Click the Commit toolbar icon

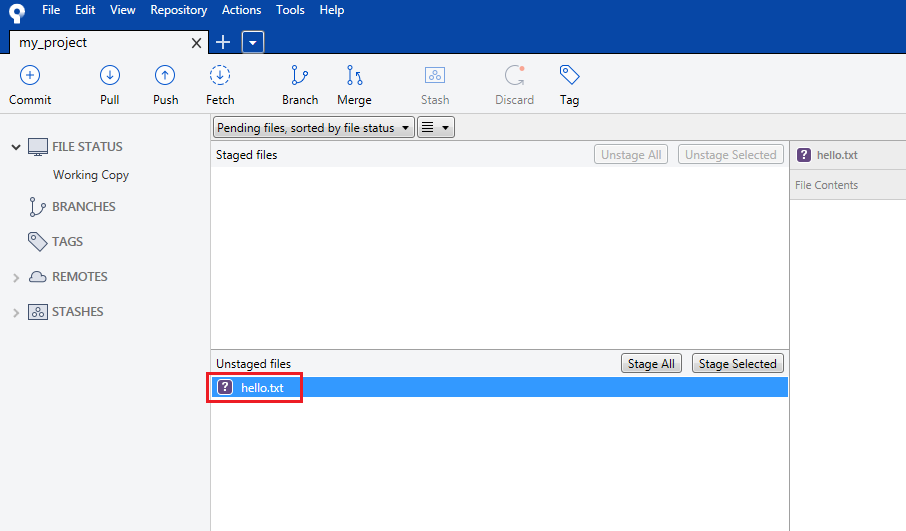click(30, 76)
